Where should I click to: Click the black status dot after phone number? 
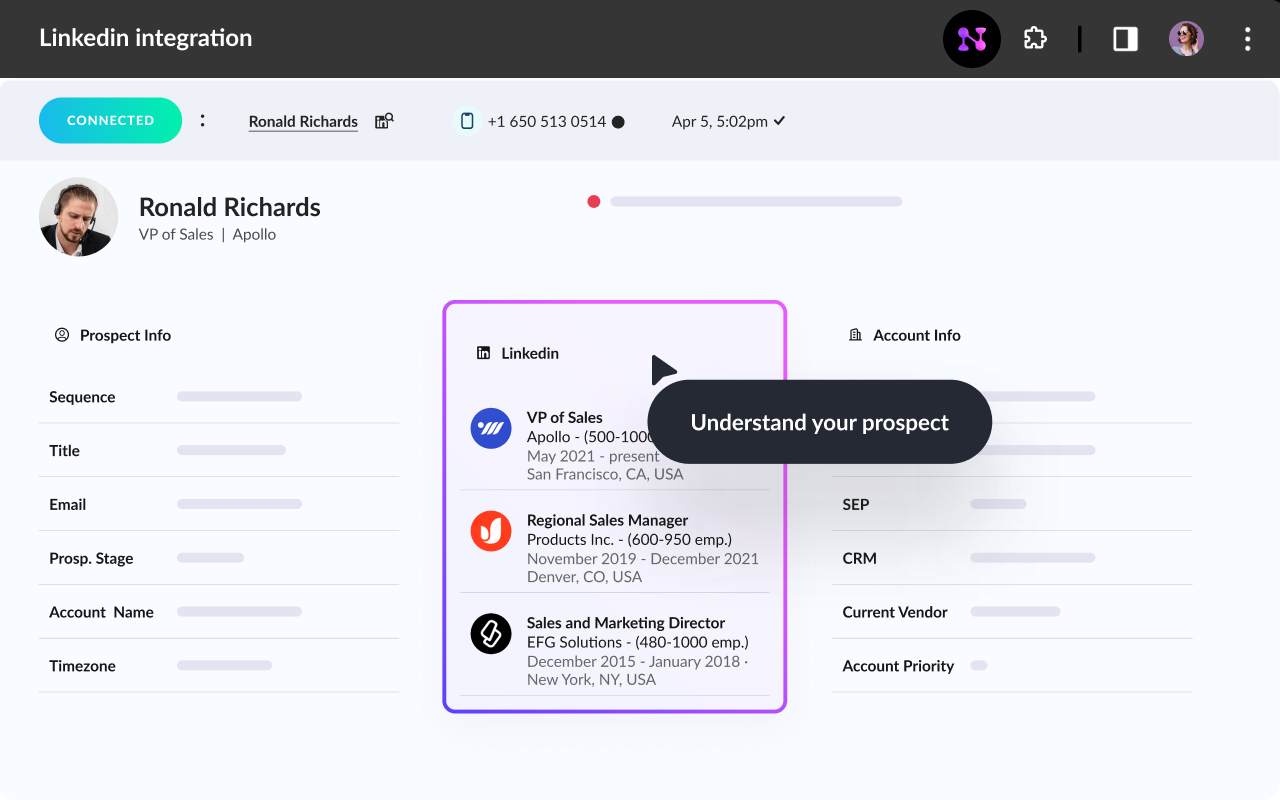pyautogui.click(x=618, y=122)
